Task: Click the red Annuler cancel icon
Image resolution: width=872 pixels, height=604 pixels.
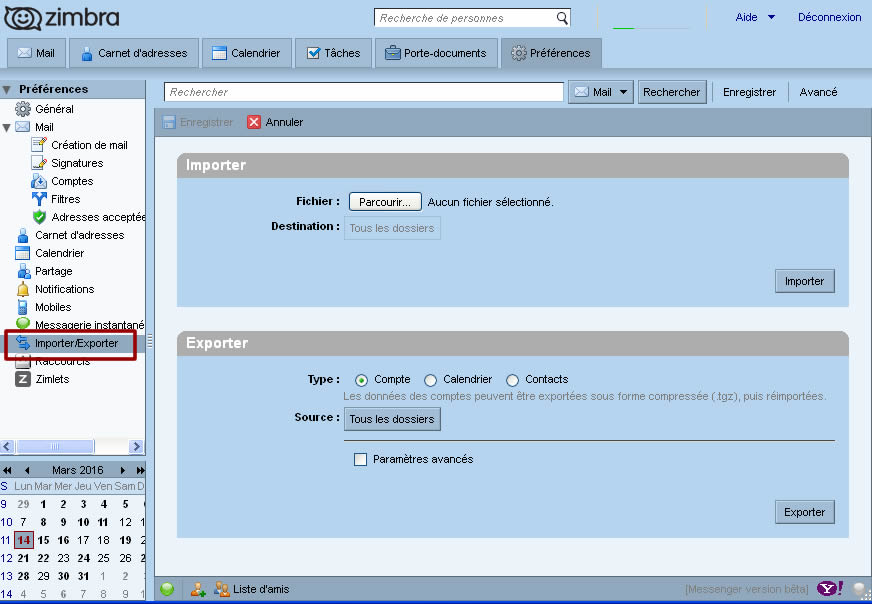Action: tap(254, 122)
